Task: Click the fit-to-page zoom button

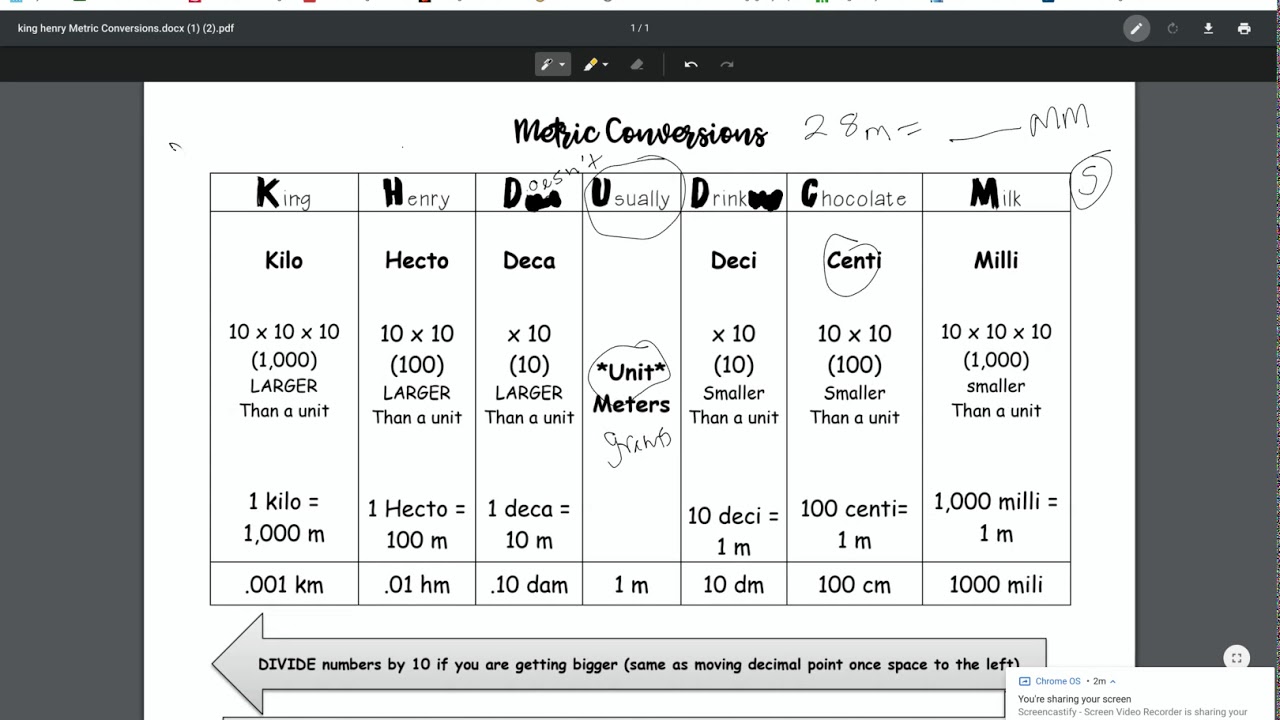Action: click(1237, 658)
